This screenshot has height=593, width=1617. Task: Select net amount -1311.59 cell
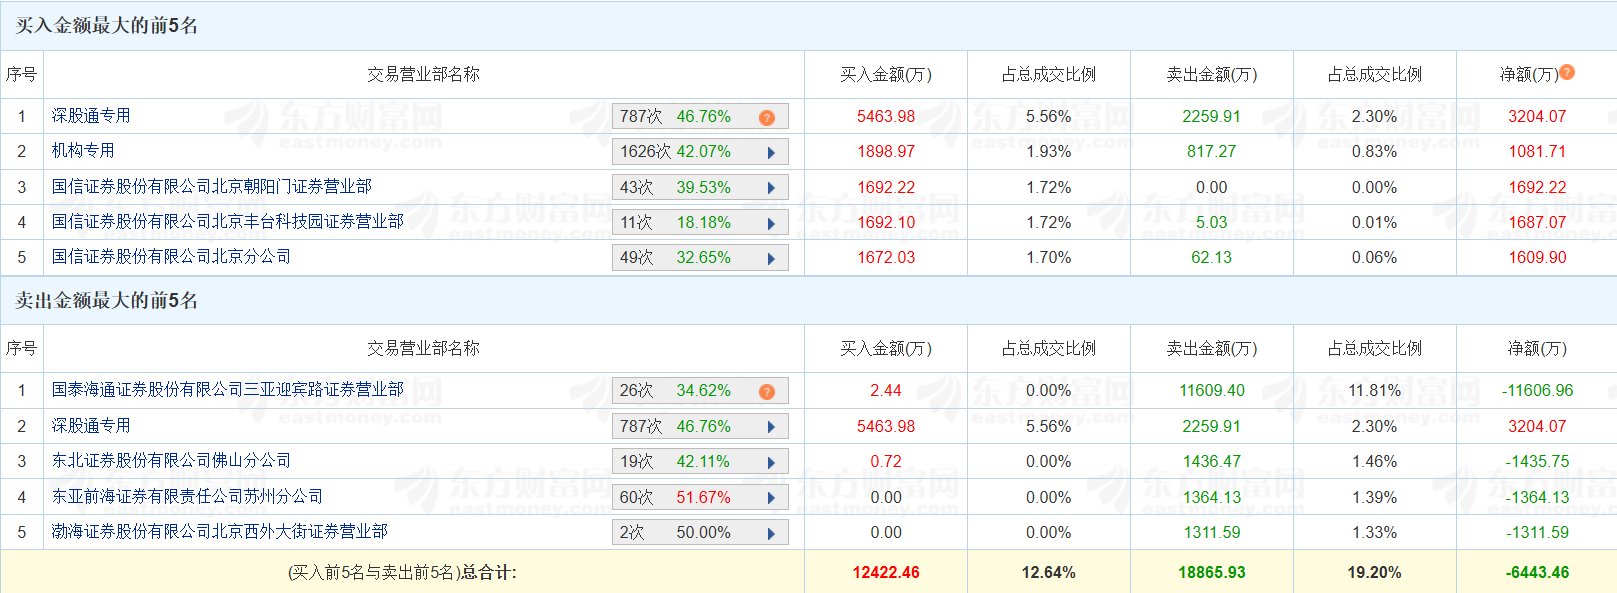click(x=1537, y=533)
